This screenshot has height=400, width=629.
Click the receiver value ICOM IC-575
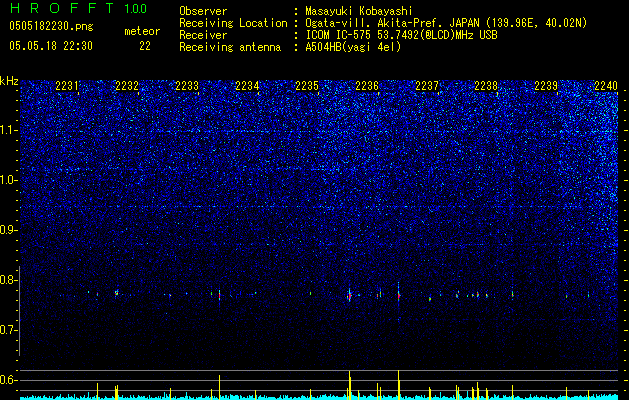(339, 35)
